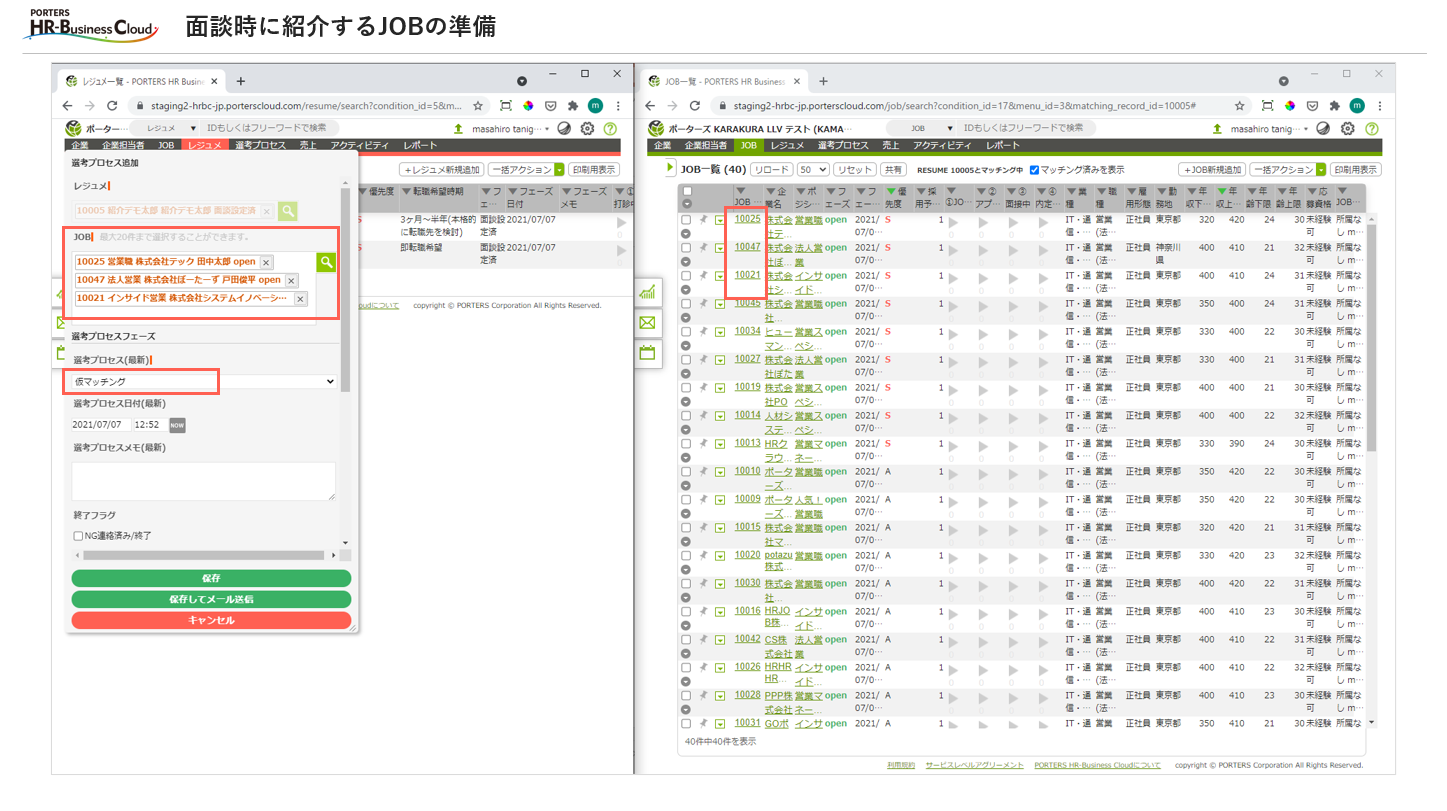This screenshot has width=1447, height=811.
Task: Open settings gear in the JOB list window
Action: coord(1348,128)
